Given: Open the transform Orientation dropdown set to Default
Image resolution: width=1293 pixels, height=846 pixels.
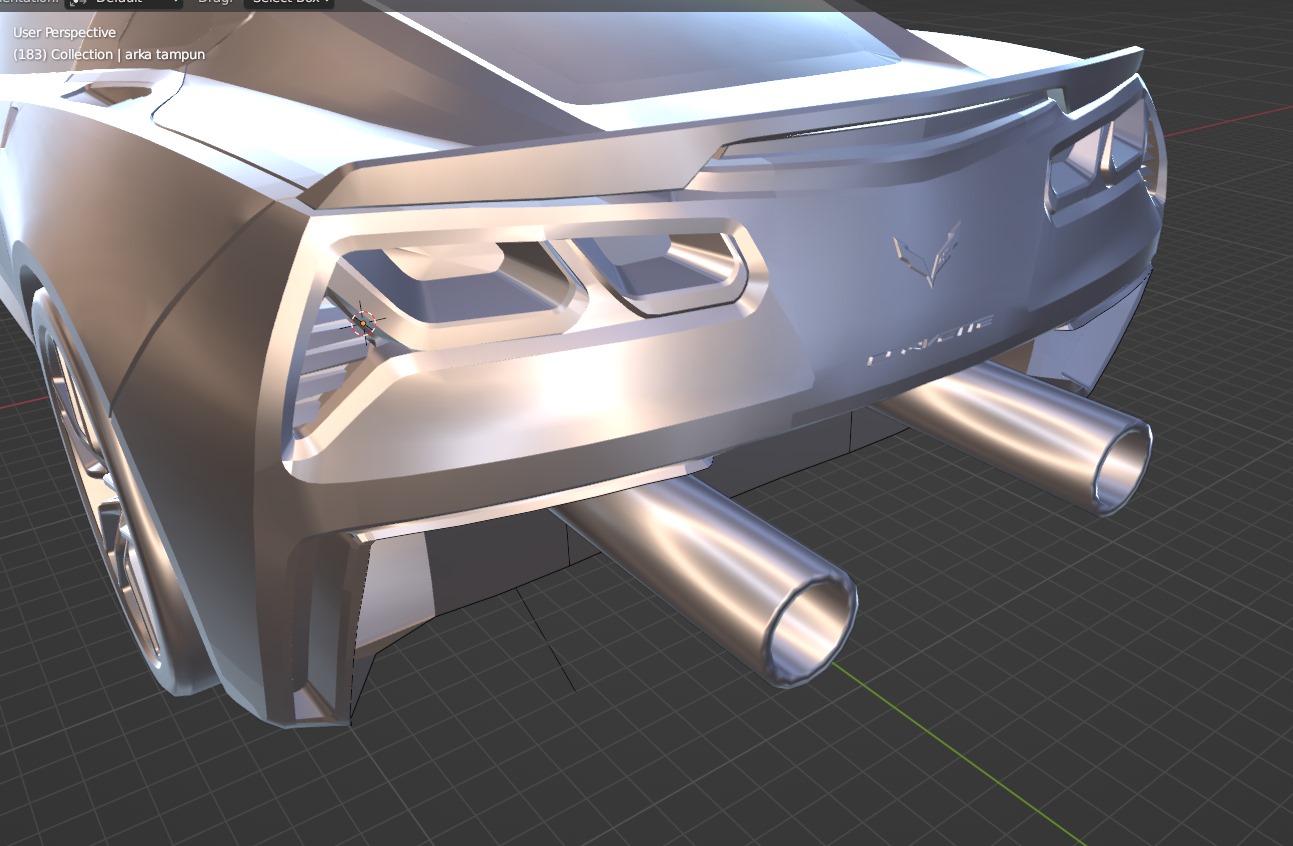Looking at the screenshot, I should click(x=125, y=3).
